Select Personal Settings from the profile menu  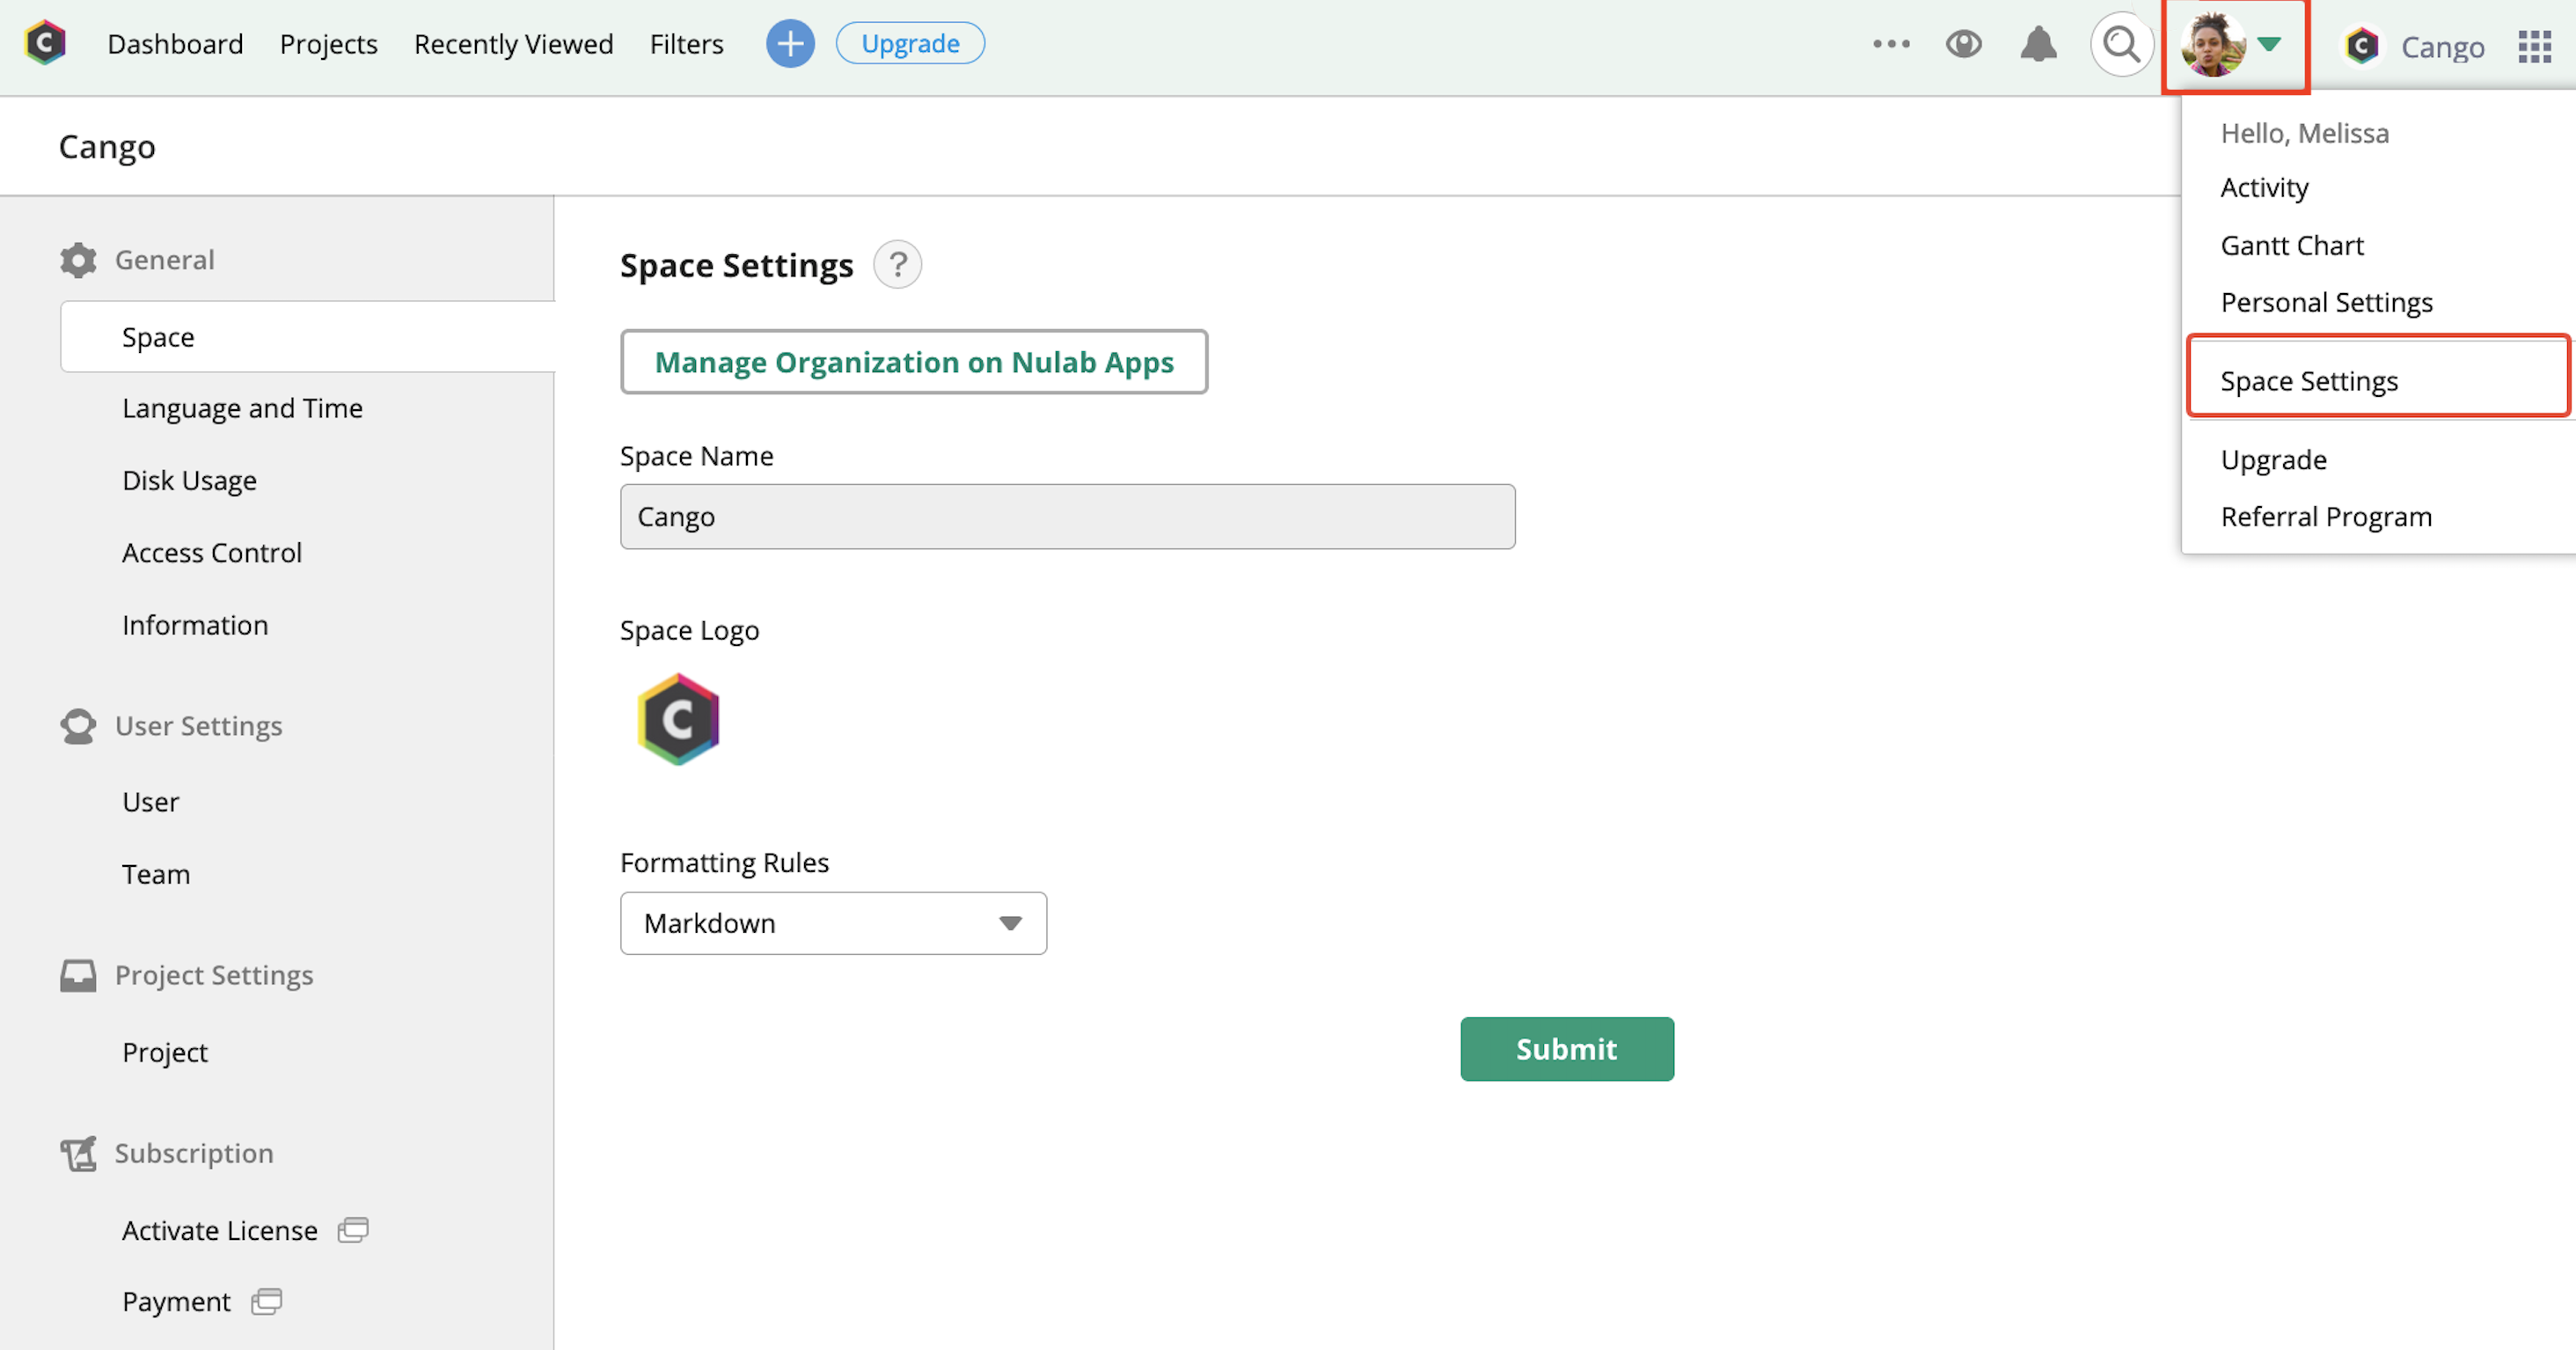(x=2326, y=303)
